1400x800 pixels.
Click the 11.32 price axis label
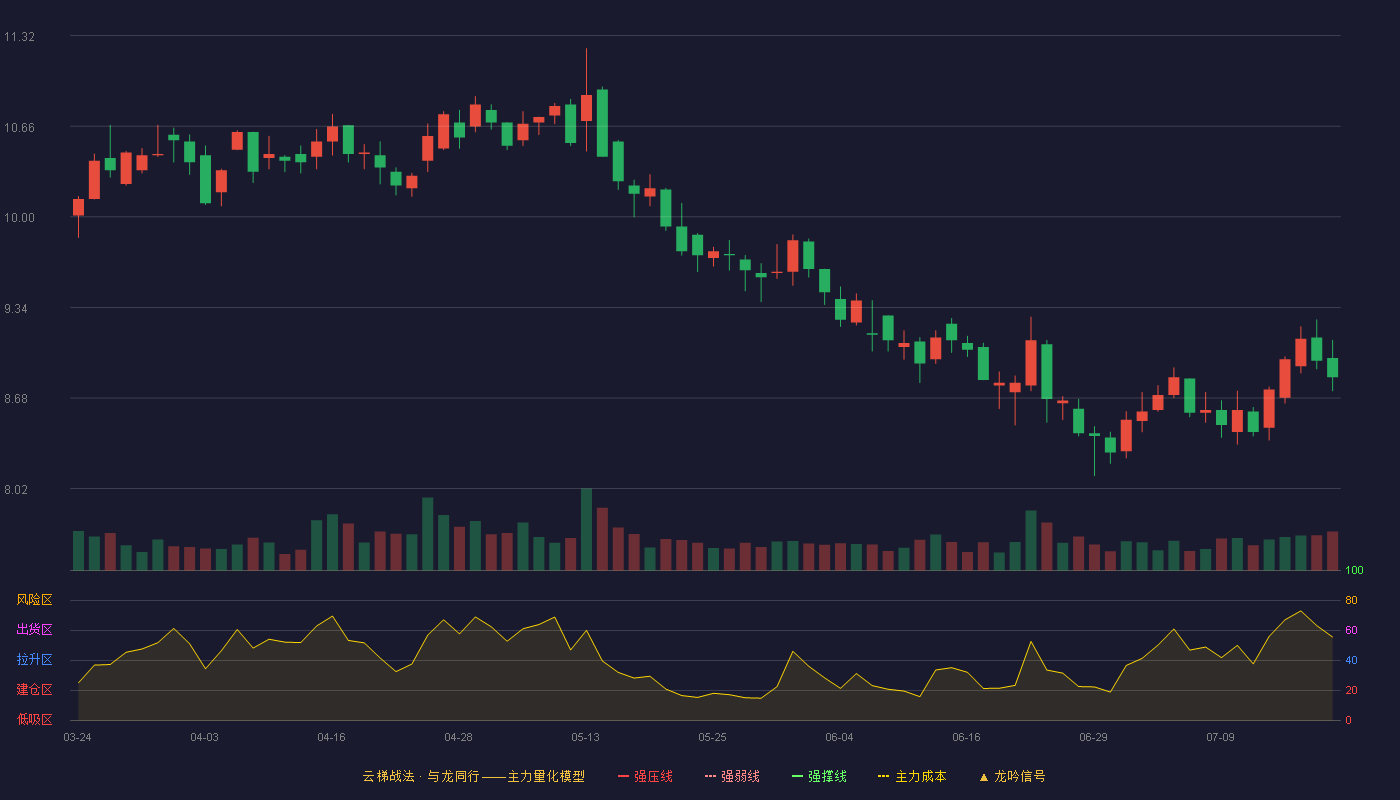pos(19,37)
